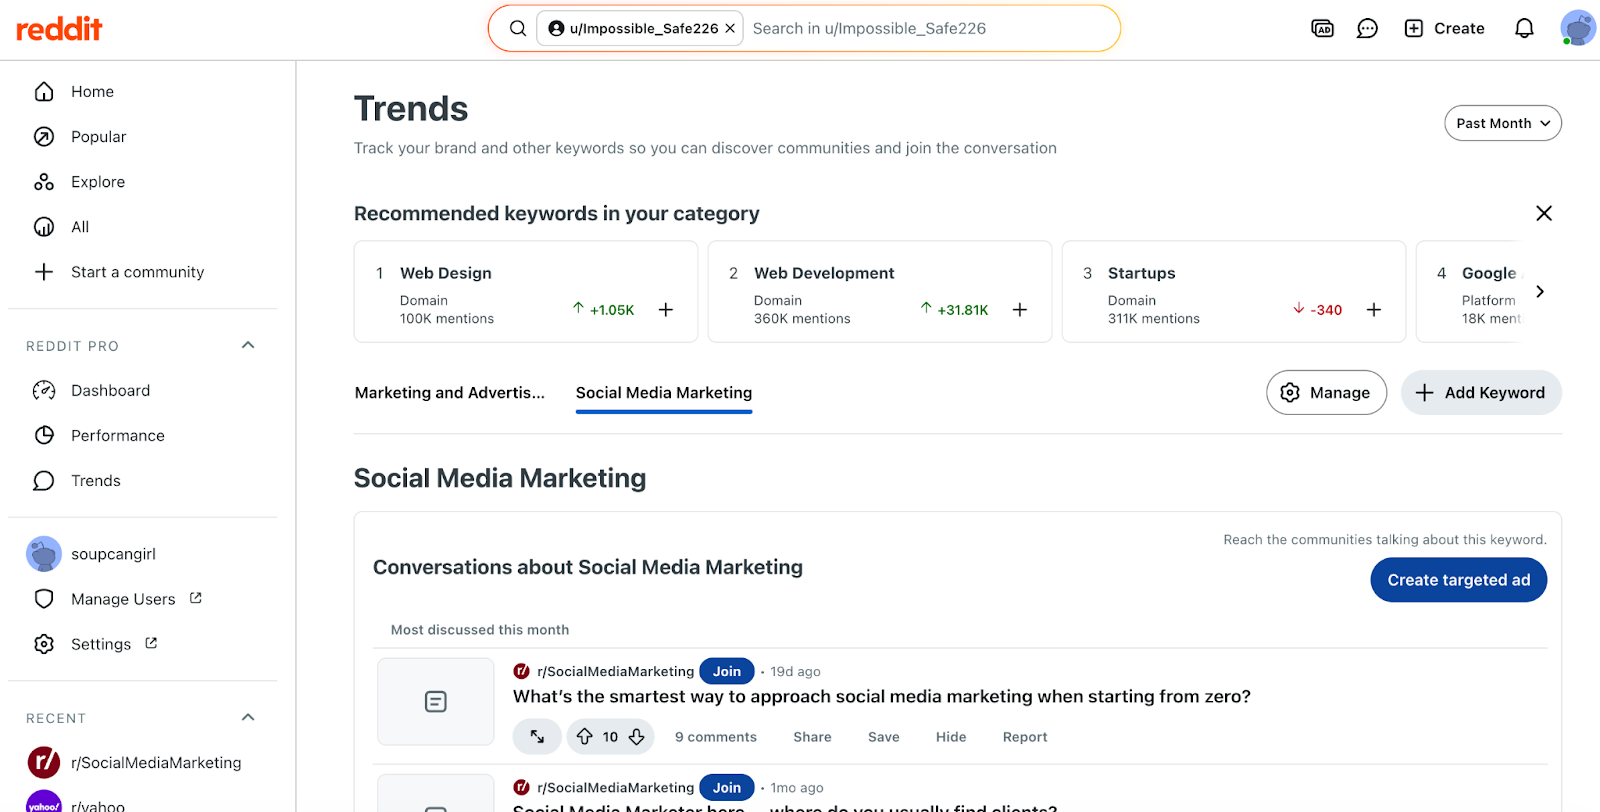Open the 9 comments link

[716, 737]
